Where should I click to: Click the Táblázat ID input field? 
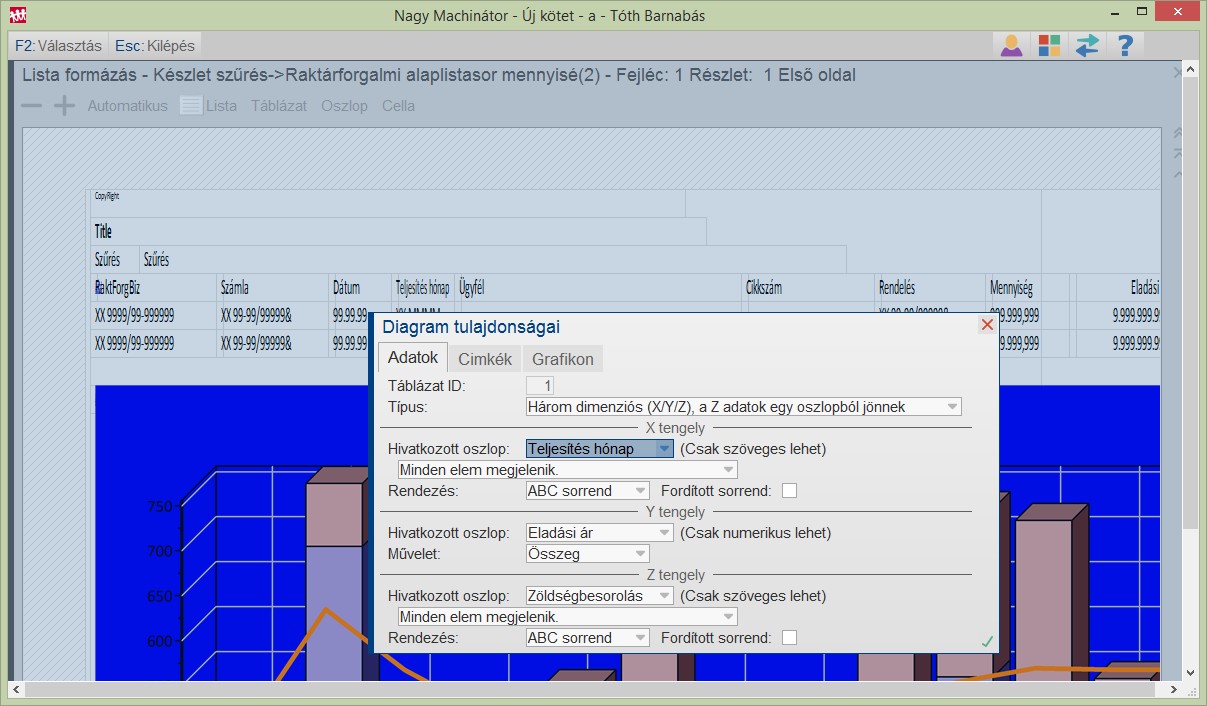click(x=540, y=386)
